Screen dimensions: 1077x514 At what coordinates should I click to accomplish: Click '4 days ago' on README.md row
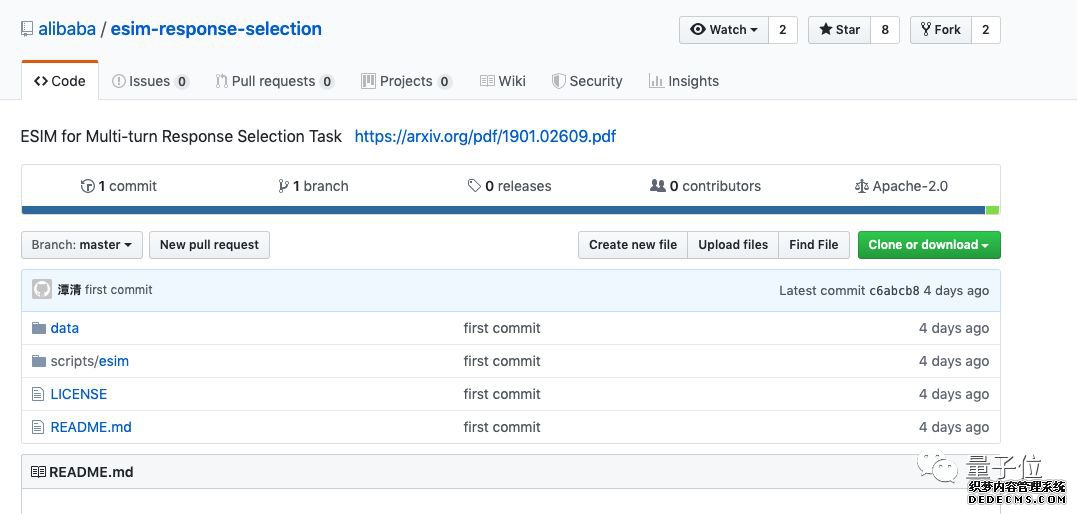pyautogui.click(x=954, y=427)
